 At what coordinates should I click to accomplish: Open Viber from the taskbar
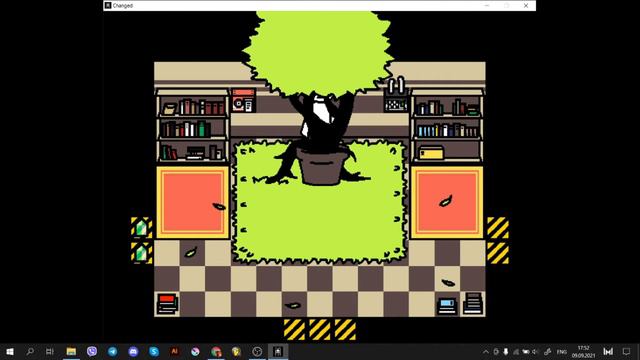point(92,351)
